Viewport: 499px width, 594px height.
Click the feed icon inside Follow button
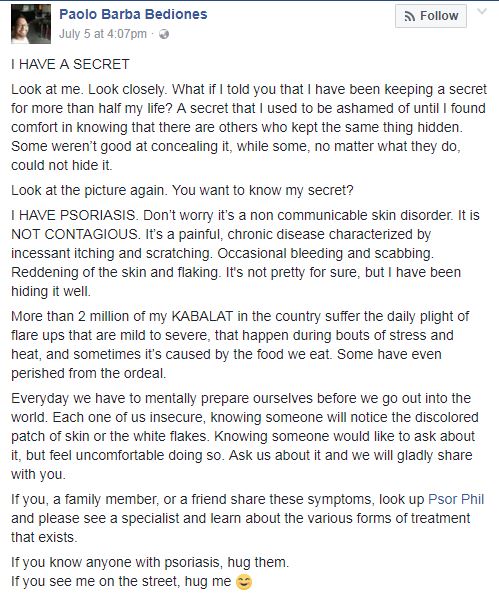(x=410, y=16)
